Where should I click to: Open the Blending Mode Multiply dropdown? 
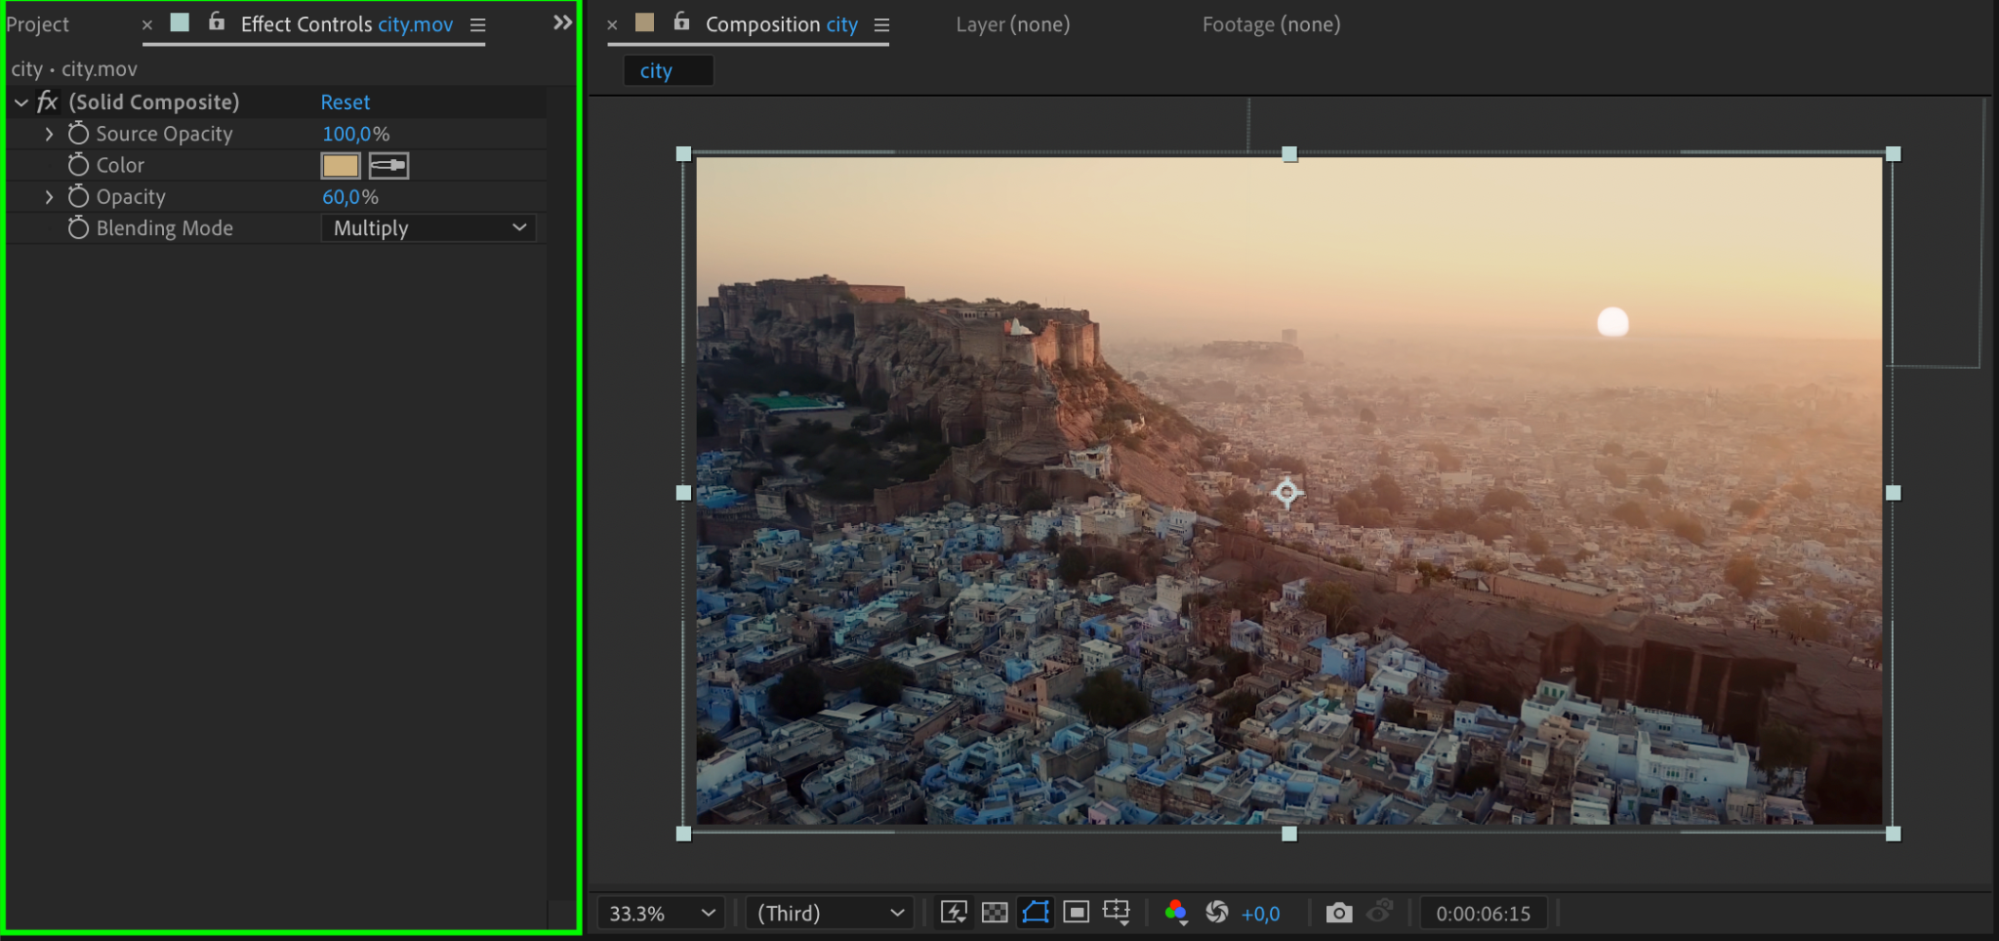(428, 228)
